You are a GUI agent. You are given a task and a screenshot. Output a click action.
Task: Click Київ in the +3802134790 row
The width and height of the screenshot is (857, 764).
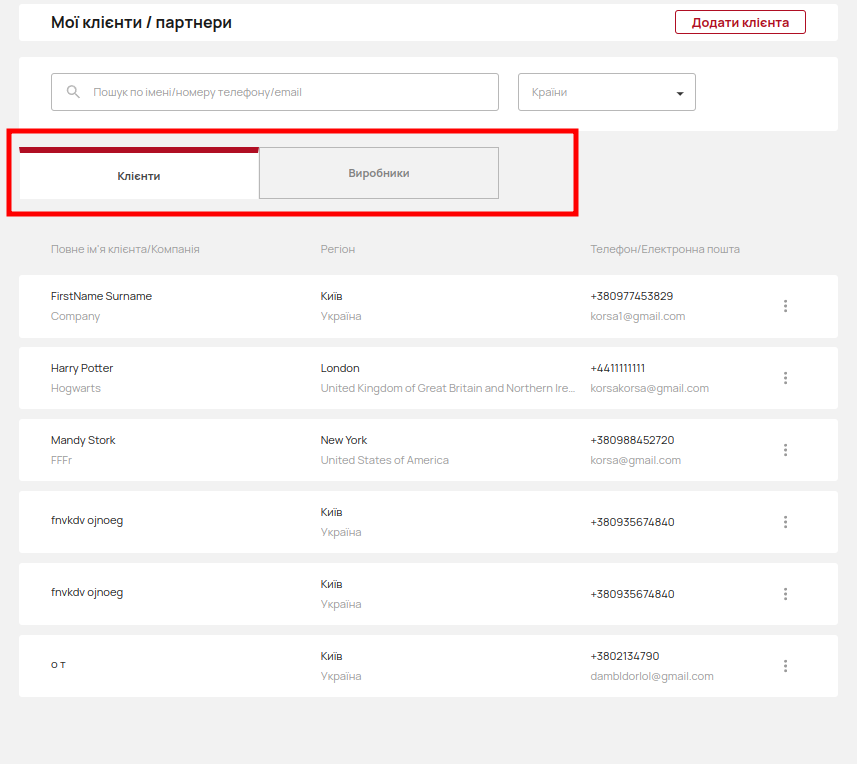331,656
